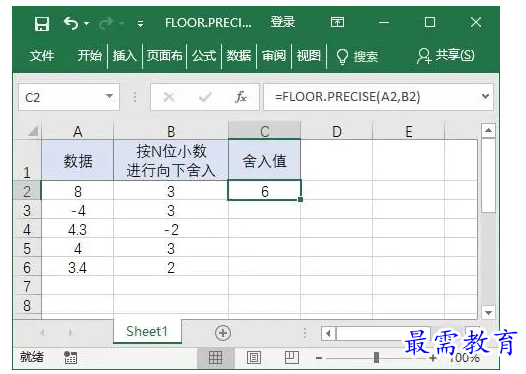Expand the formula bar chevron
526x374 pixels.
click(x=485, y=97)
